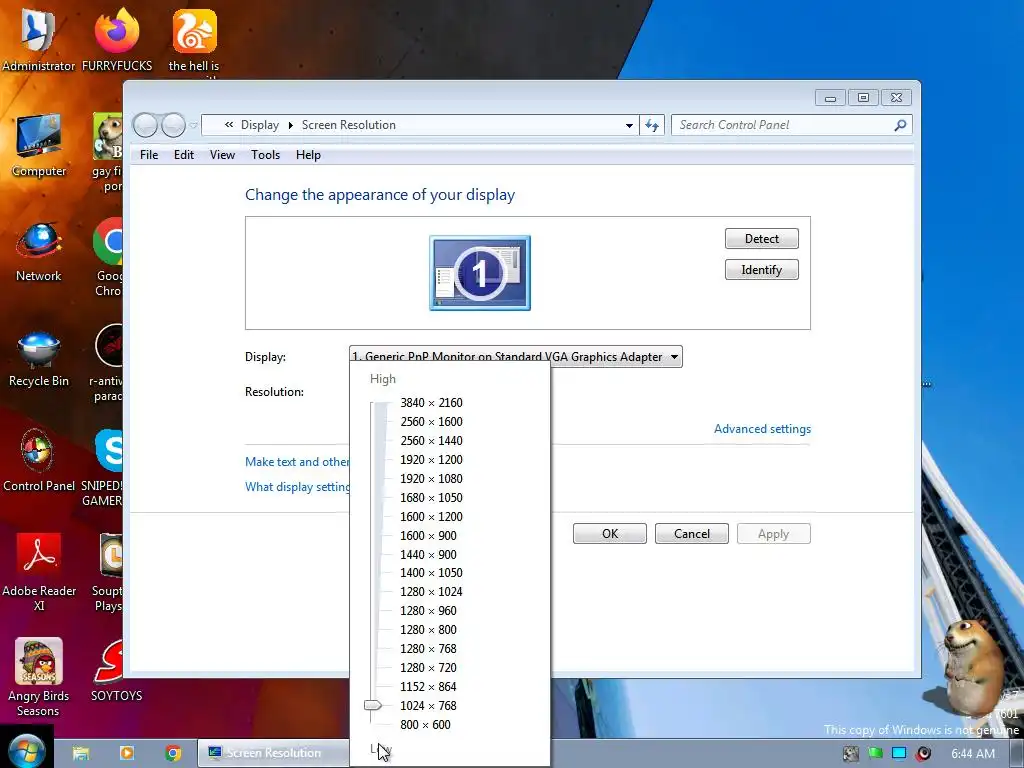Select 1920 × 1080 resolution
The height and width of the screenshot is (768, 1024).
click(431, 479)
